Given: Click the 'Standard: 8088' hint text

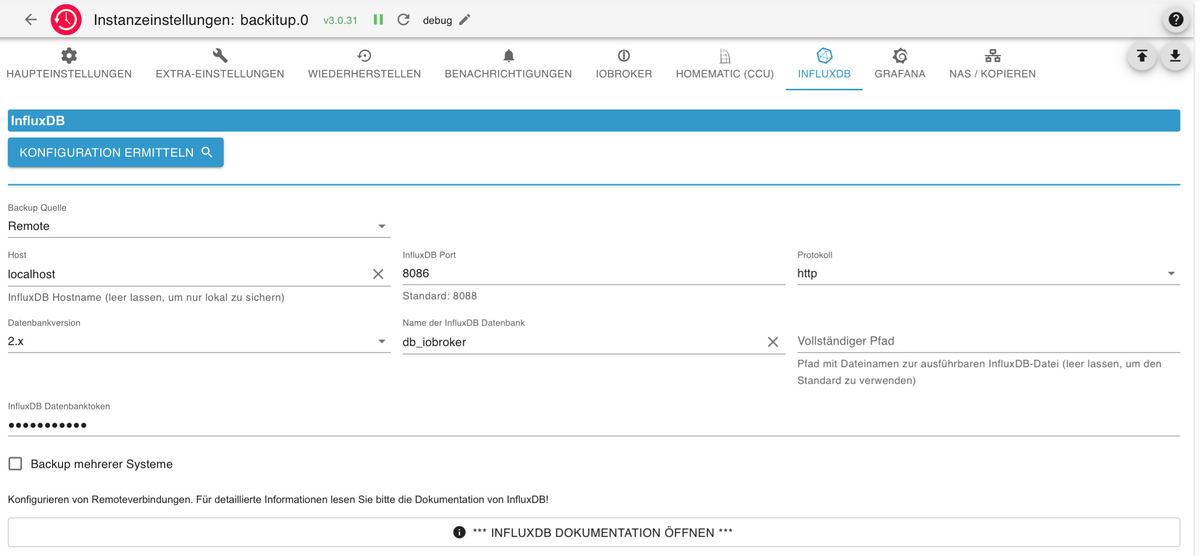Looking at the screenshot, I should click(x=439, y=296).
